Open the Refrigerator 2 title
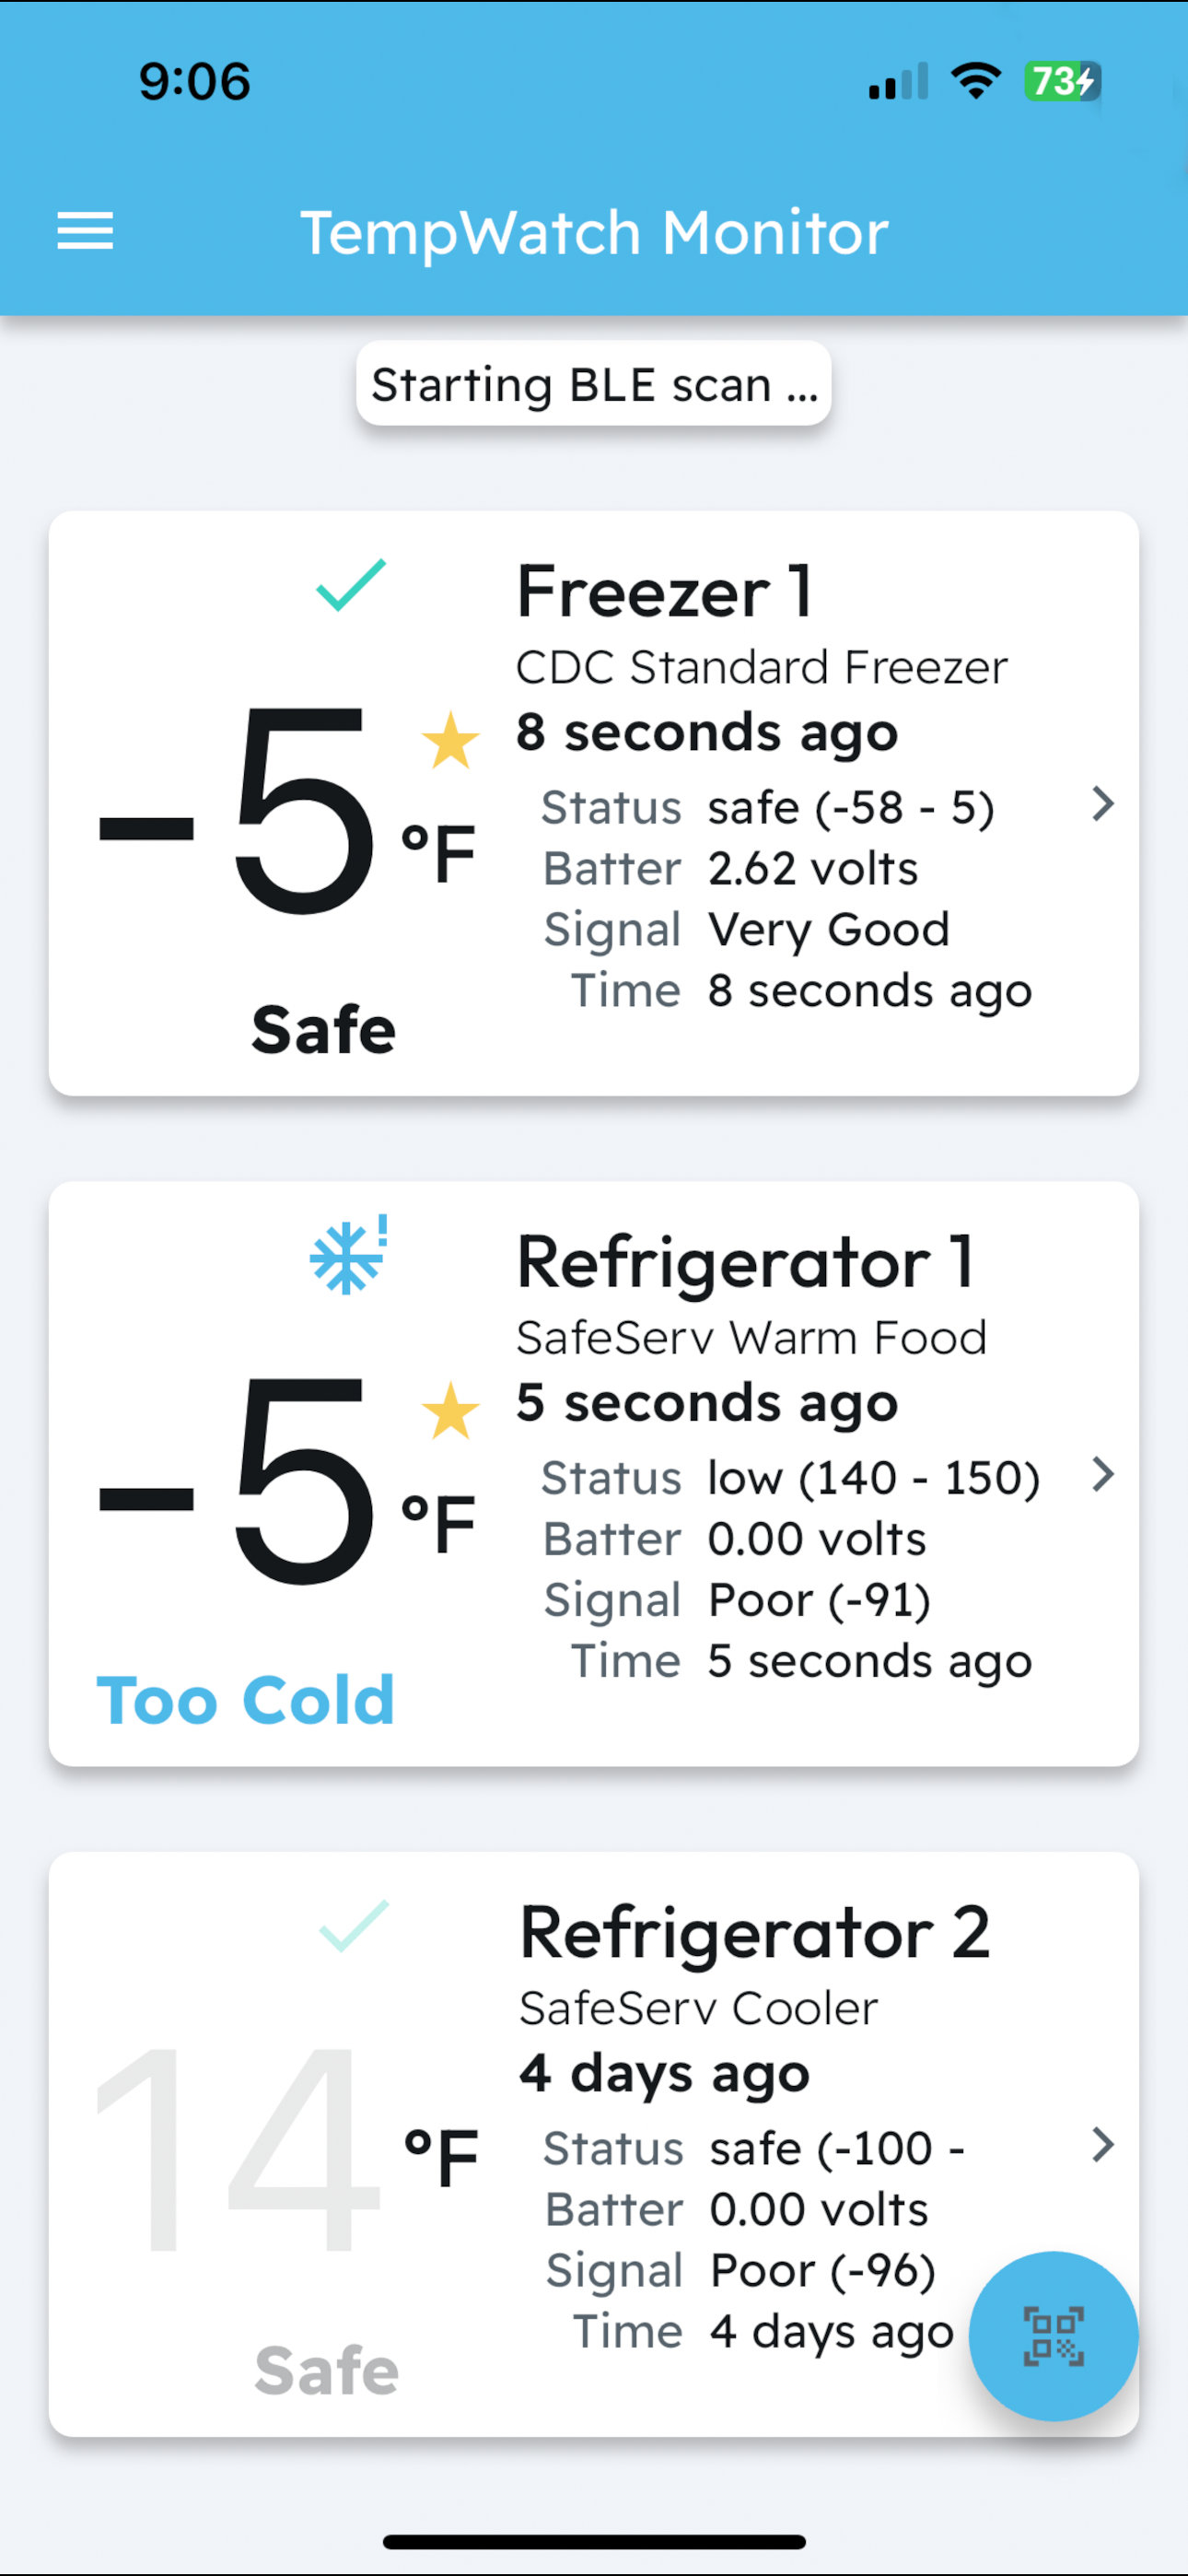 (x=755, y=1932)
